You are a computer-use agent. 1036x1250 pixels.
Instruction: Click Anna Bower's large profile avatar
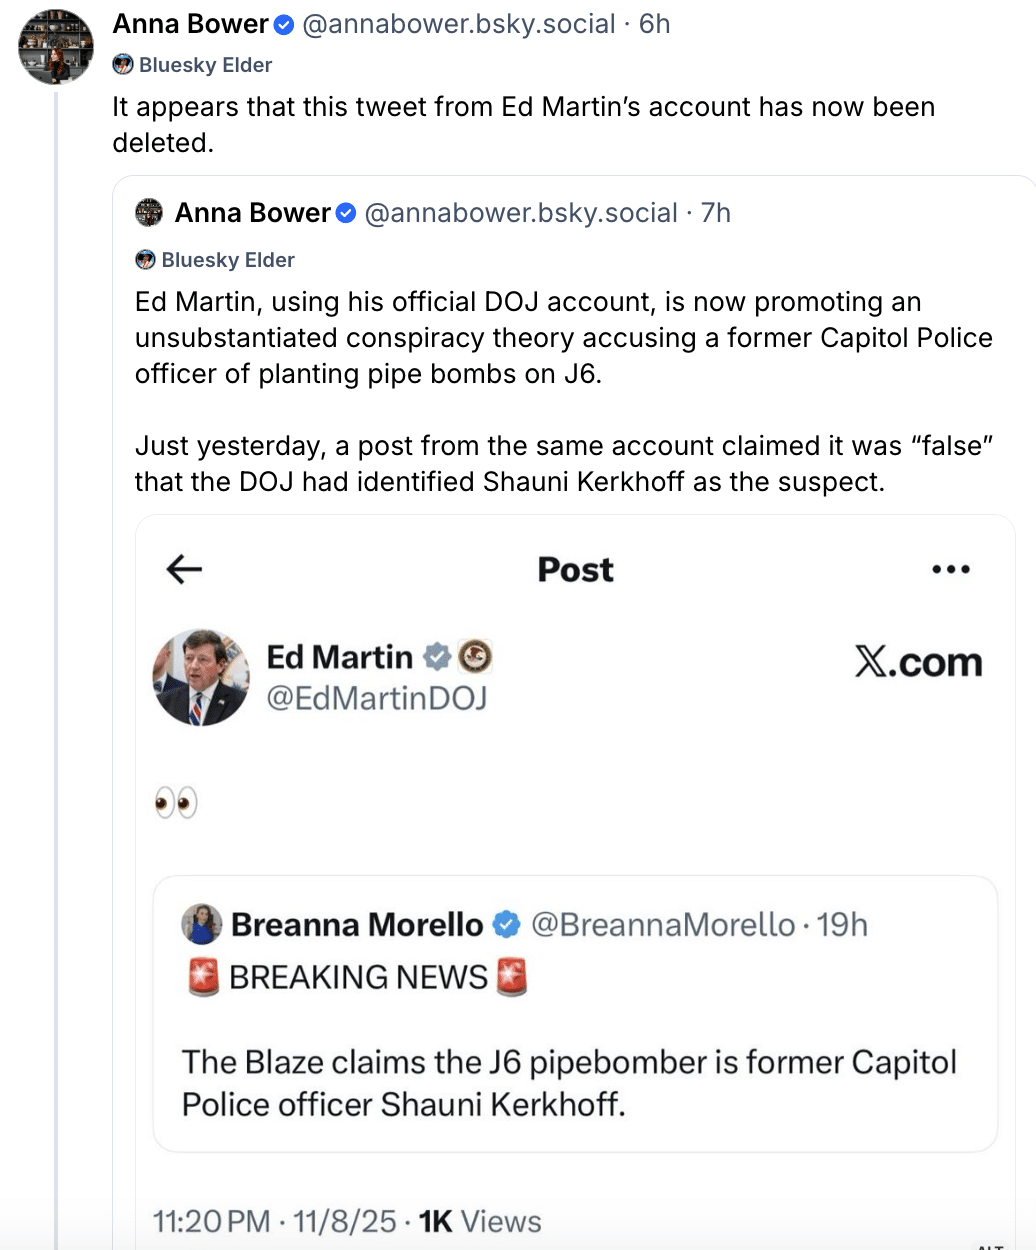coord(56,47)
